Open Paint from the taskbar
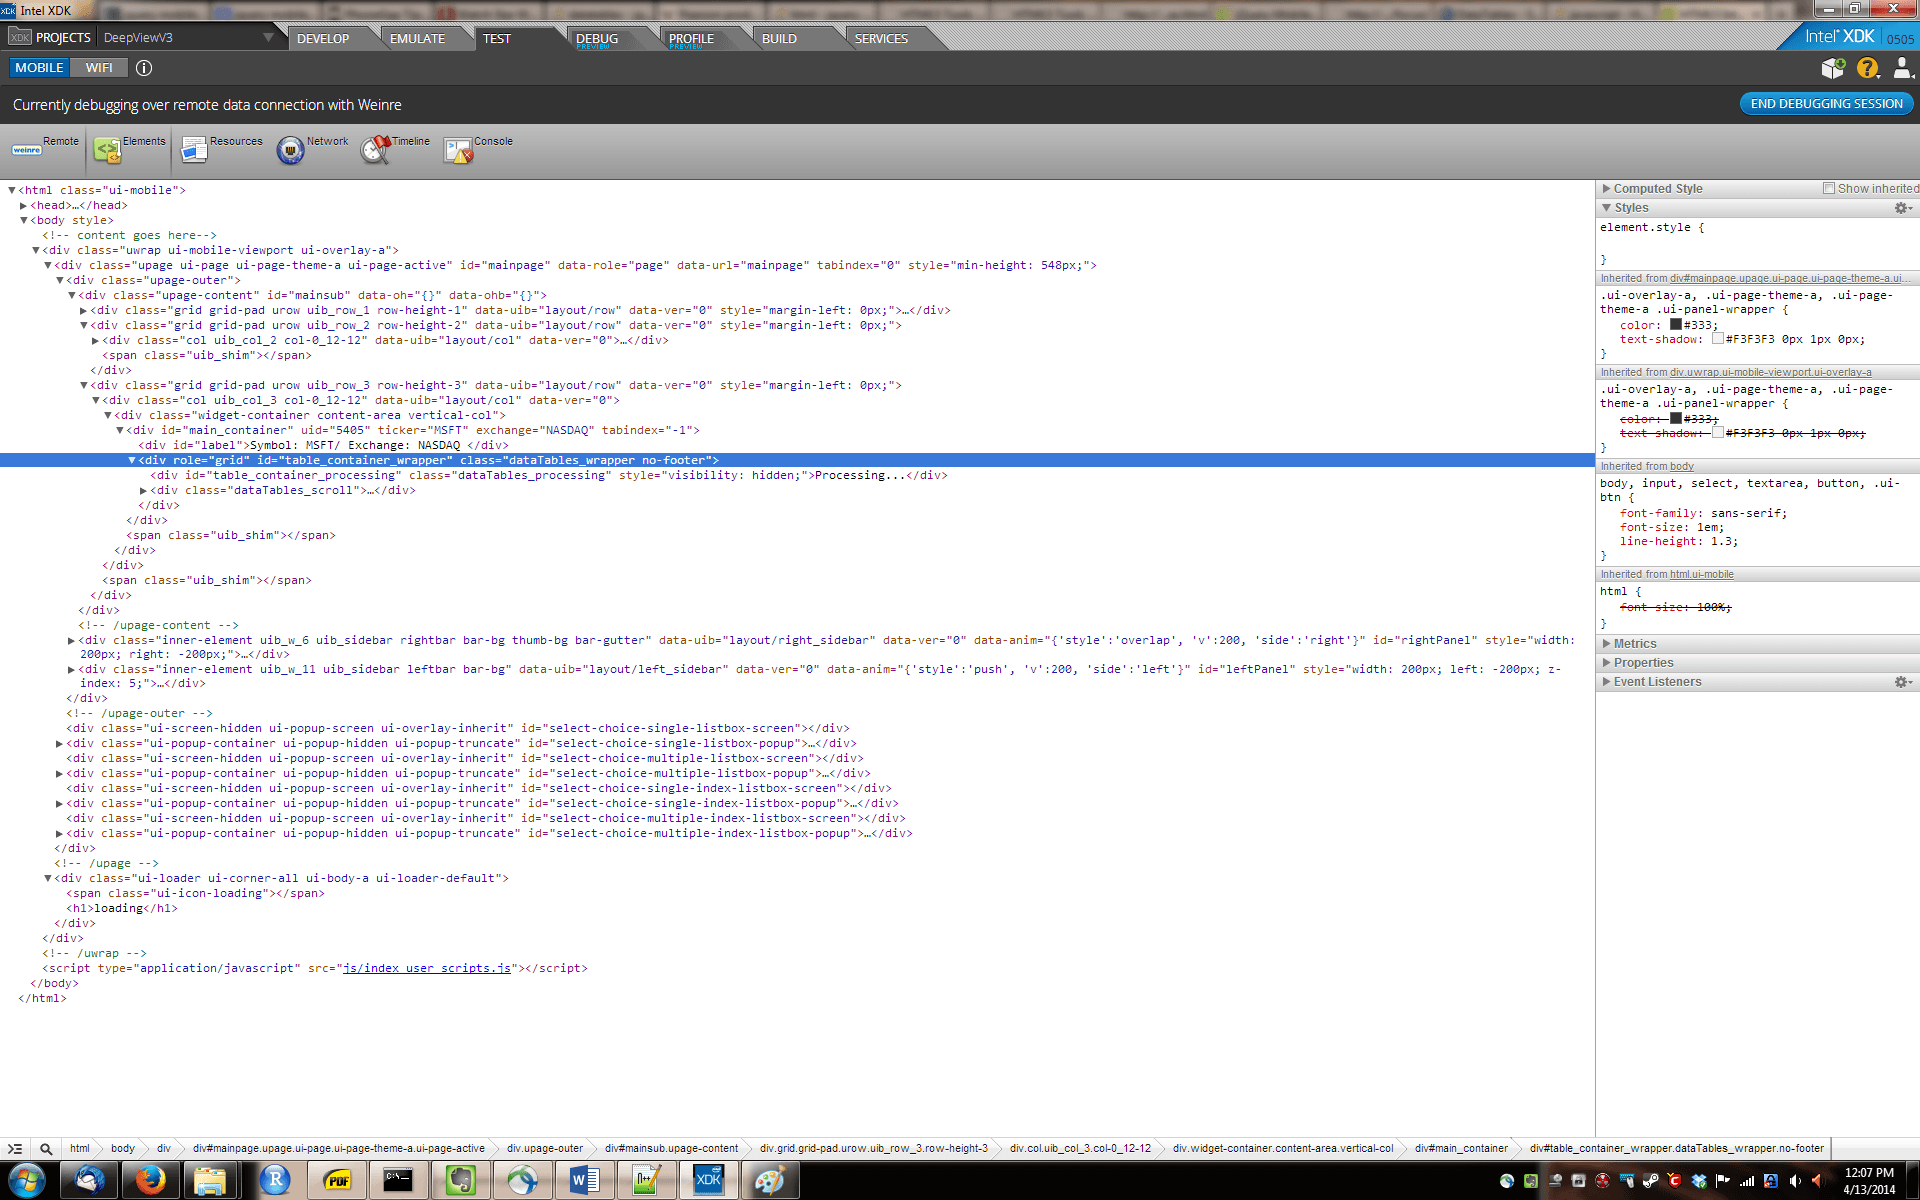This screenshot has height=1200, width=1920. point(771,1181)
